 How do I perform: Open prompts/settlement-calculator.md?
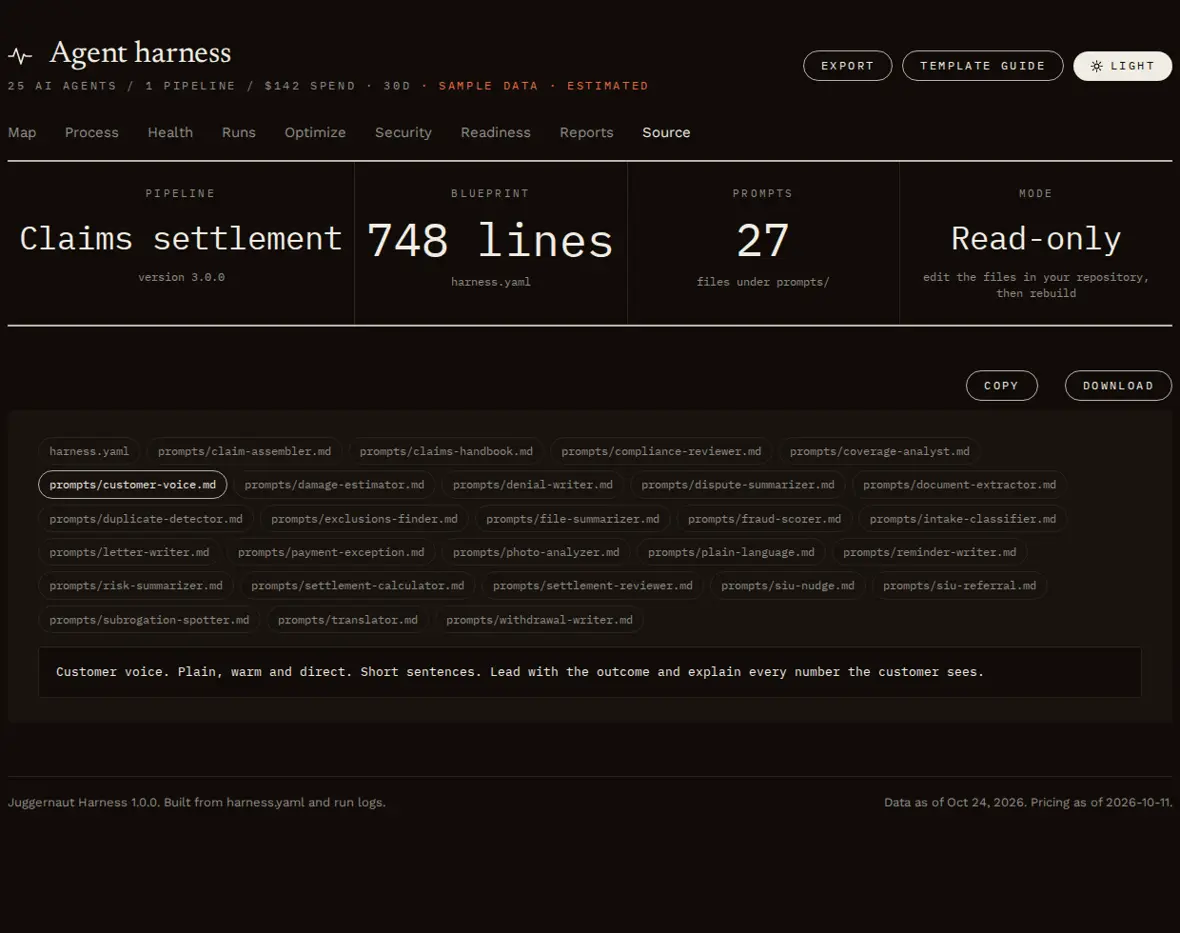[357, 585]
